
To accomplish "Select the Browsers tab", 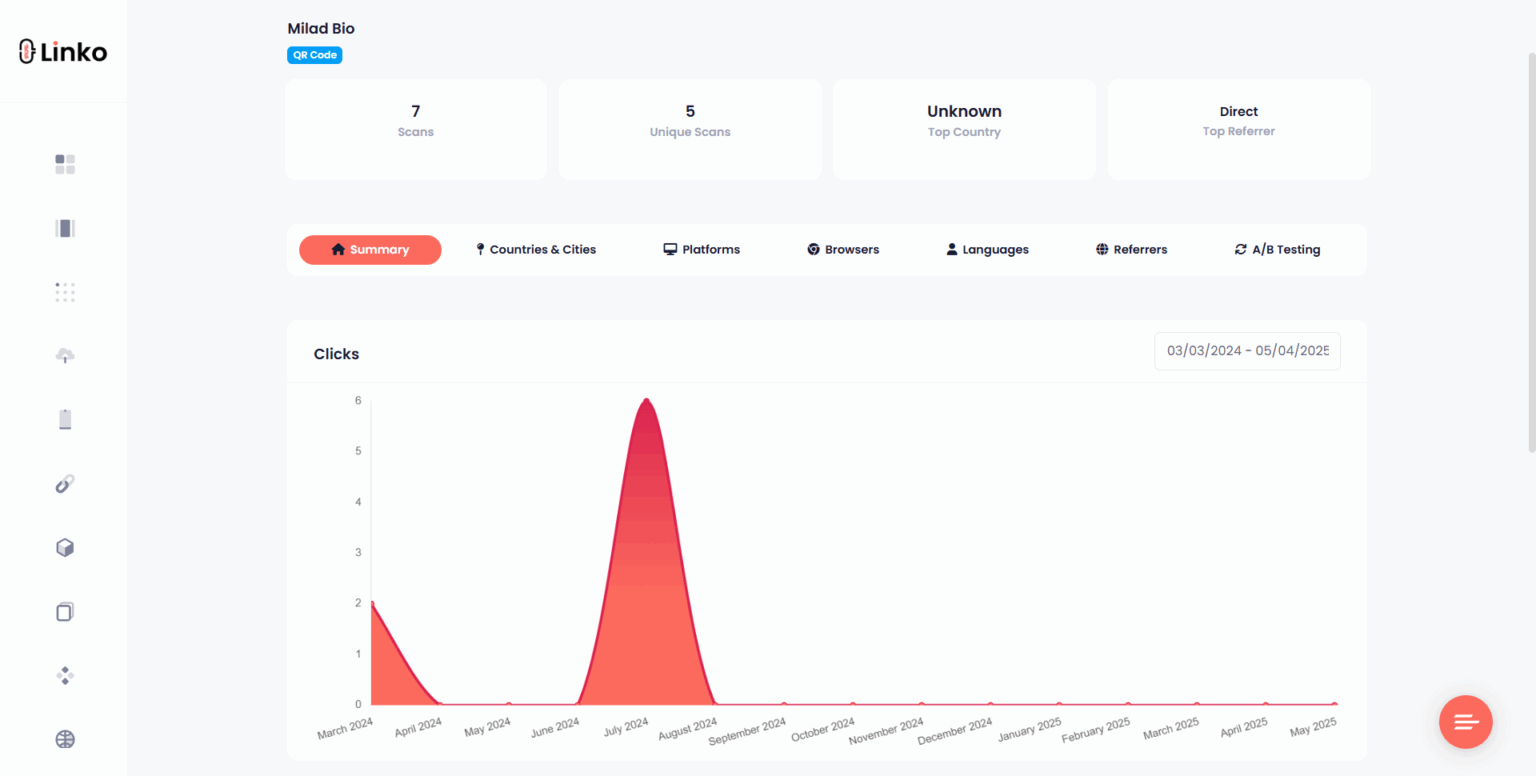I will pos(843,250).
